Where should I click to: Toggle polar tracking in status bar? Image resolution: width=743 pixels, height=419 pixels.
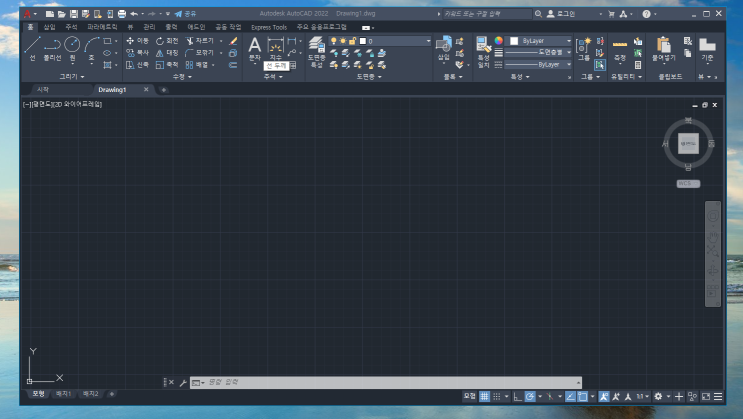pyautogui.click(x=530, y=396)
